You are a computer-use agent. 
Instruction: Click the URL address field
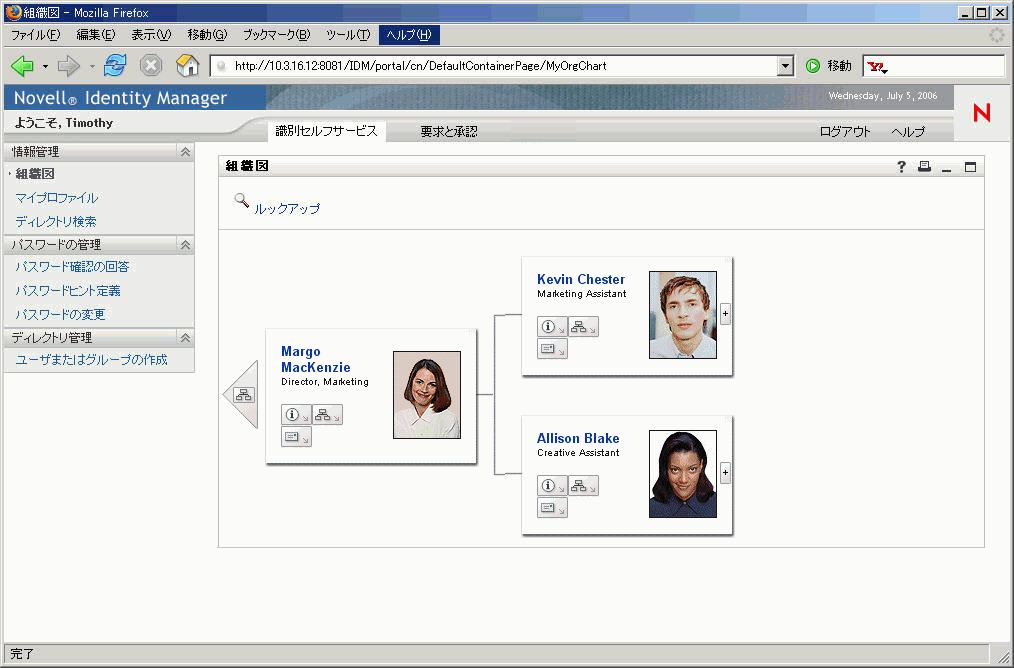click(x=495, y=65)
